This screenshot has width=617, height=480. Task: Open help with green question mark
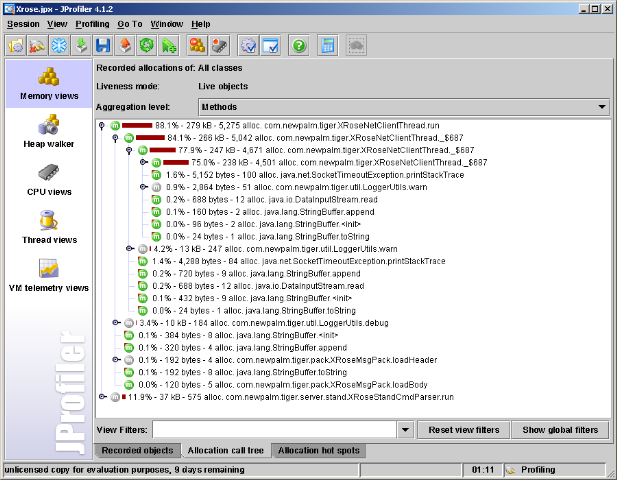click(x=299, y=46)
